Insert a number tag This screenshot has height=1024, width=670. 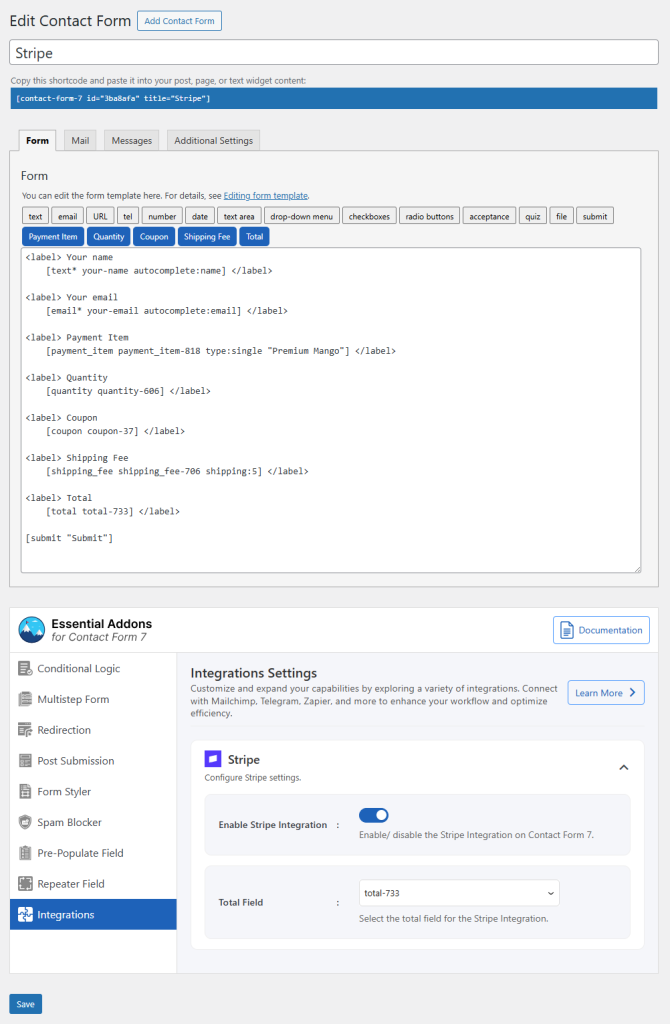(x=161, y=216)
